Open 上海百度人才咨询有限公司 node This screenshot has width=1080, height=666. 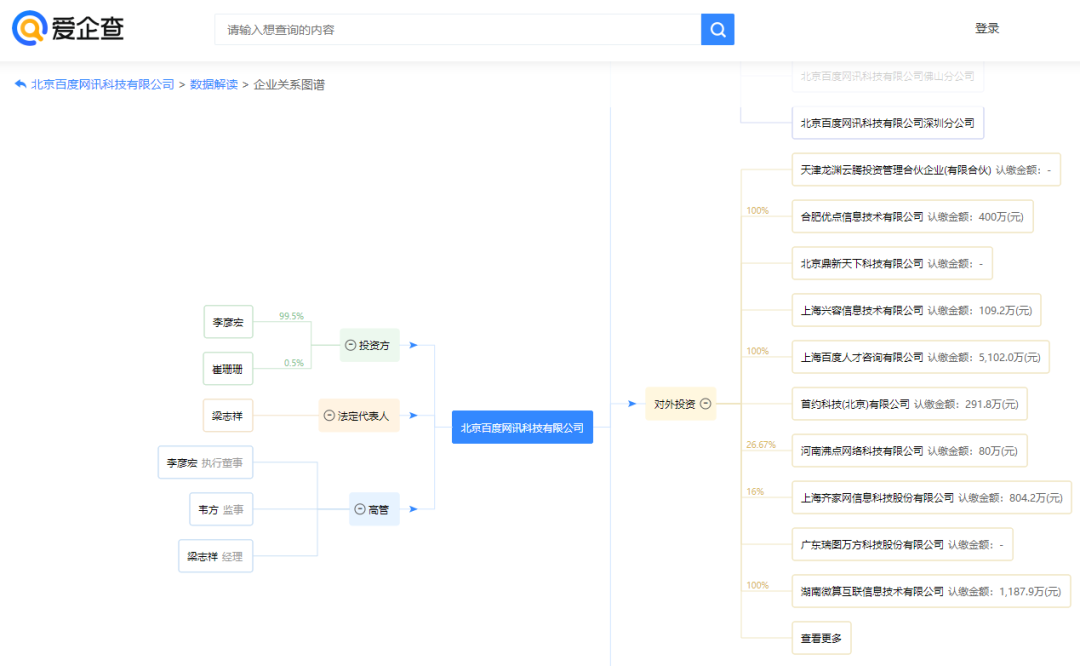[x=920, y=357]
